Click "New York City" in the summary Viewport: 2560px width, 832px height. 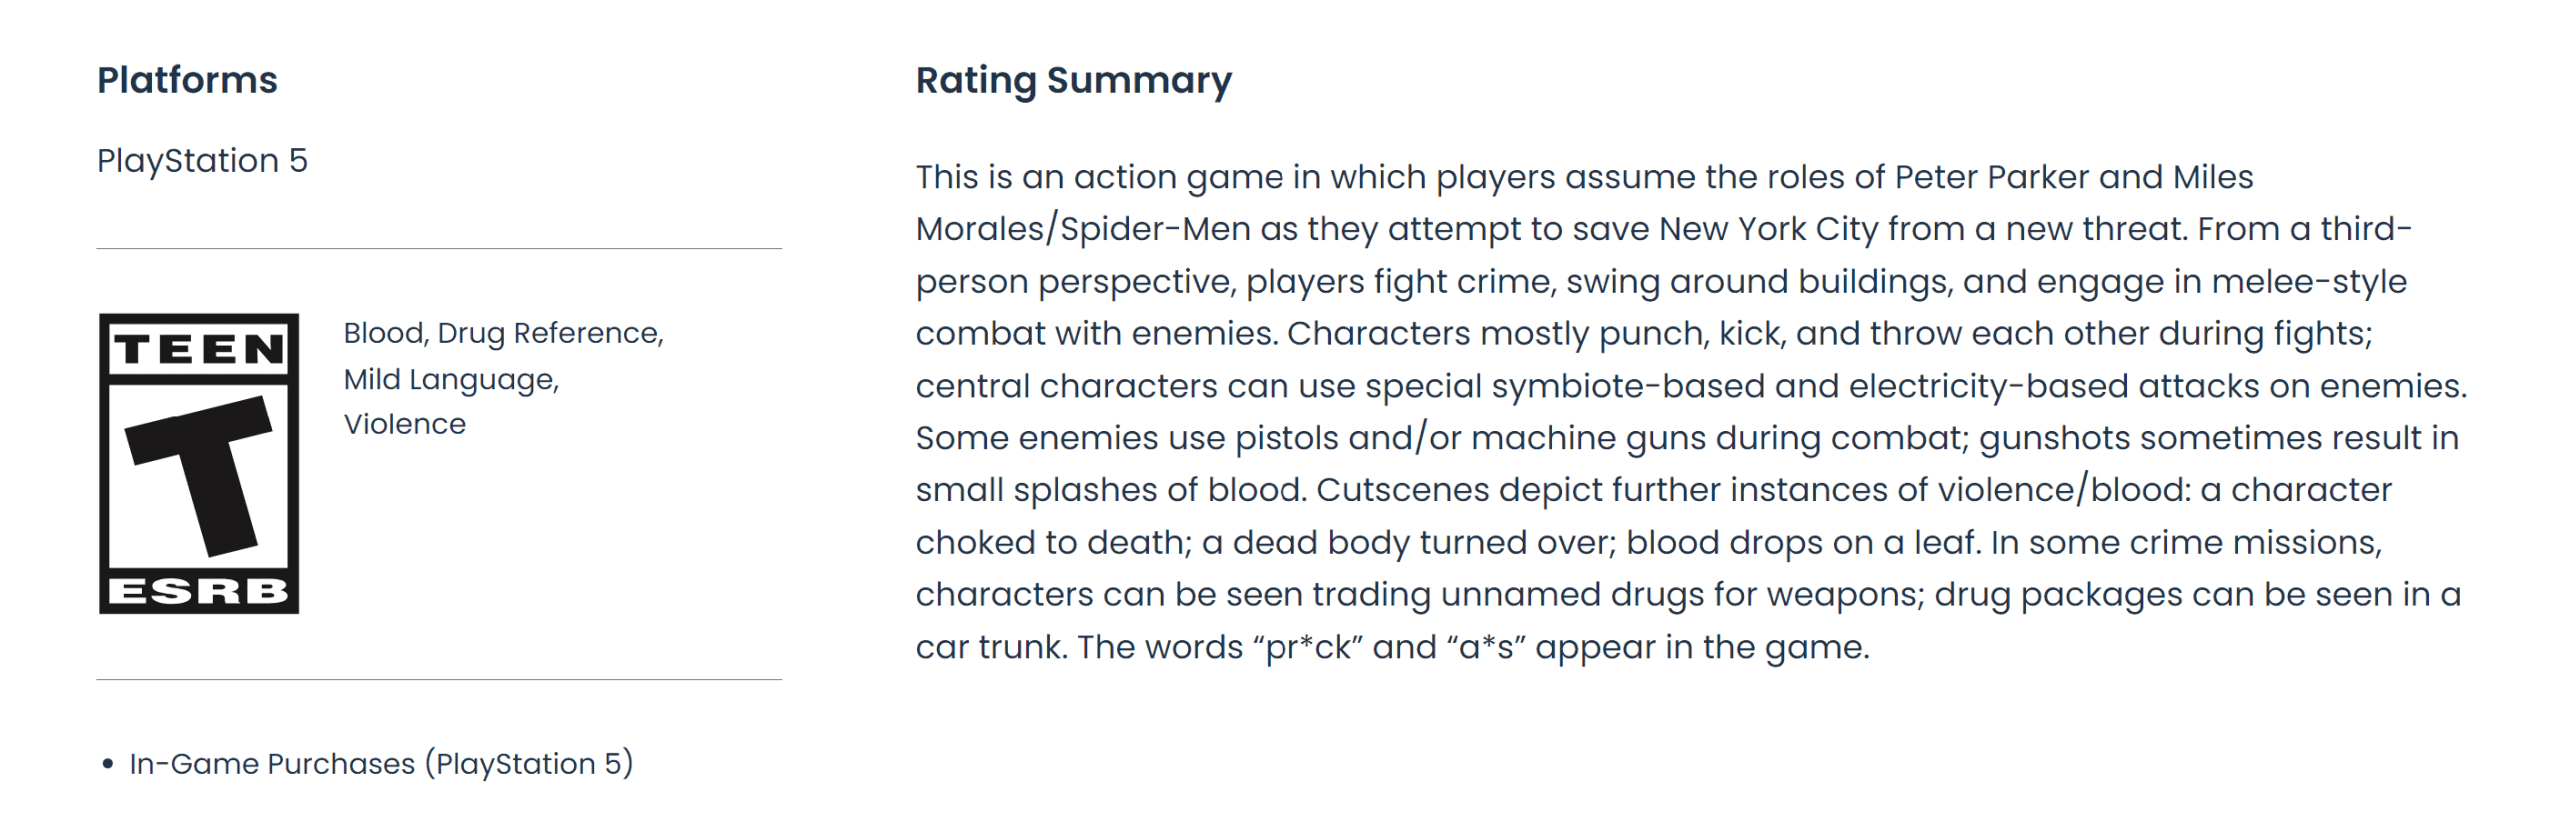[x=1768, y=229]
